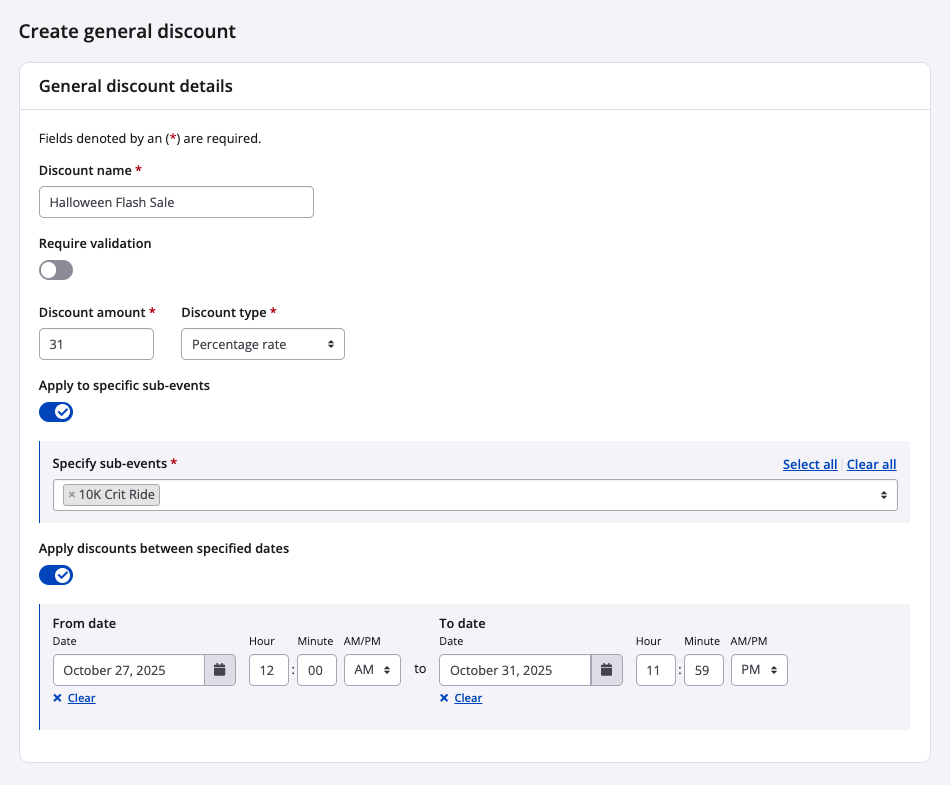950x785 pixels.
Task: Expand the Specify sub-events selector arrow
Action: point(883,495)
